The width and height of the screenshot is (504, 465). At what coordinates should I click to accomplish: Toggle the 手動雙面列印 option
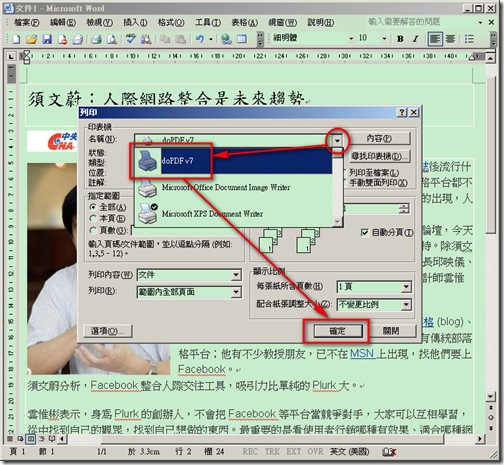pos(378,183)
